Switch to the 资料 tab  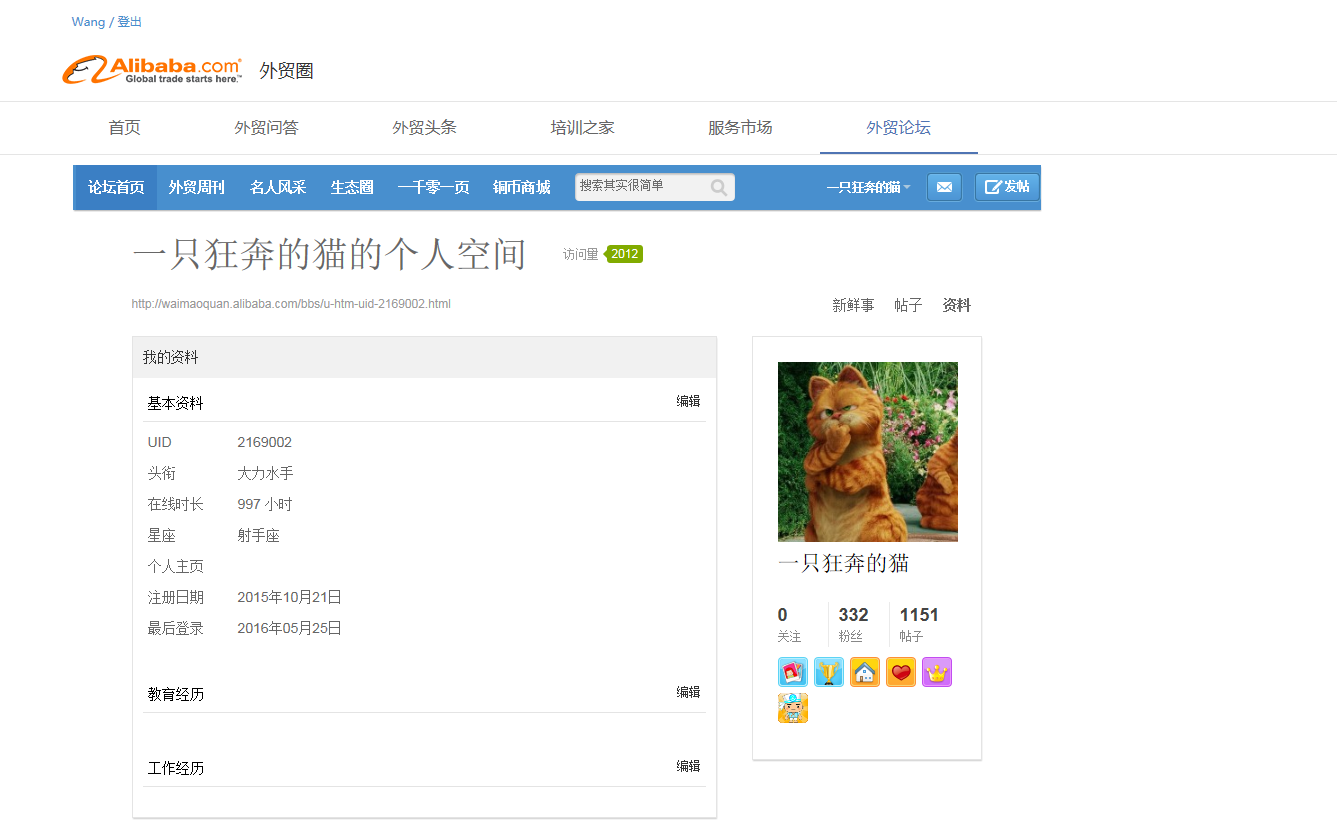(957, 306)
